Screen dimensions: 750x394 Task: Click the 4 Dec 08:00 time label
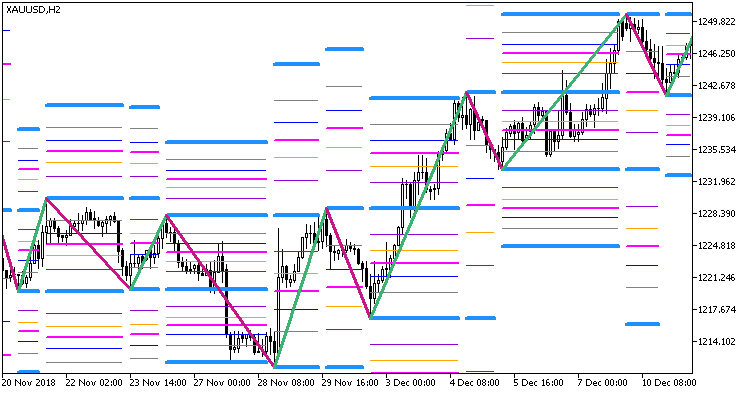click(x=474, y=383)
